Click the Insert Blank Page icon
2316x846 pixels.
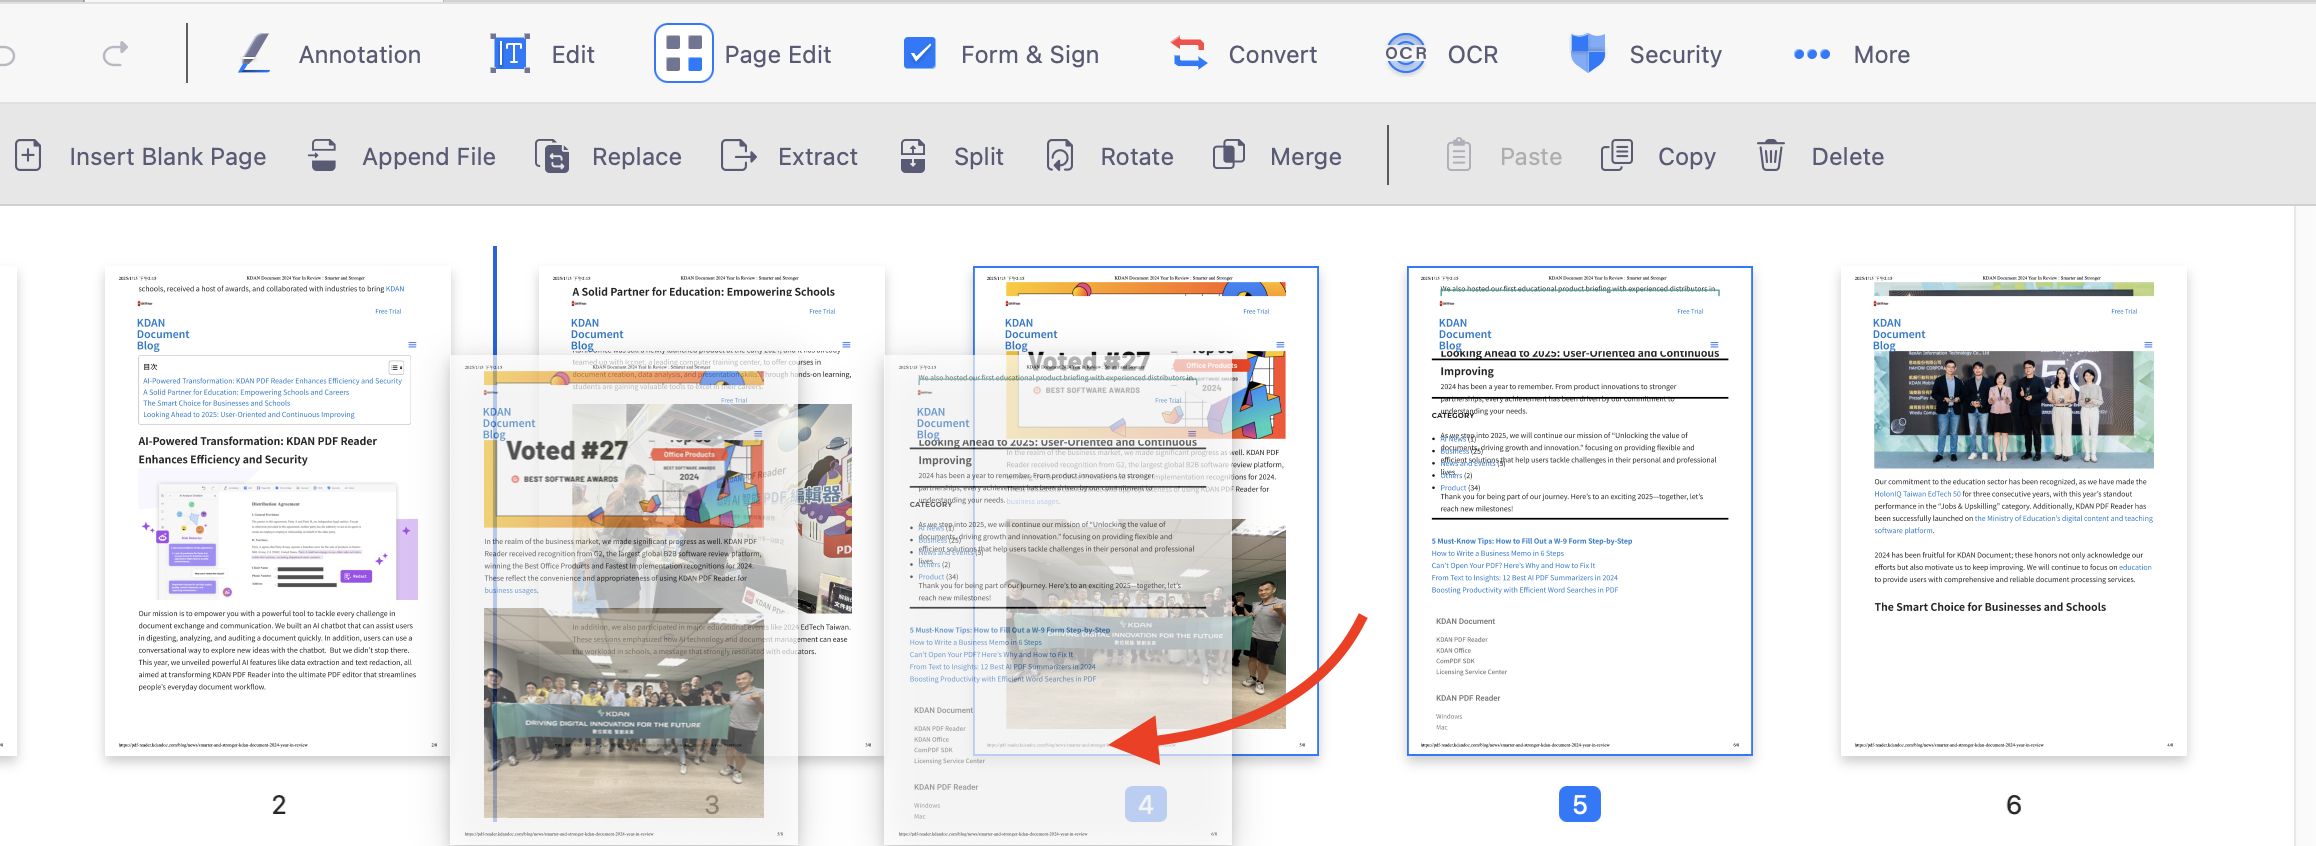pyautogui.click(x=28, y=156)
